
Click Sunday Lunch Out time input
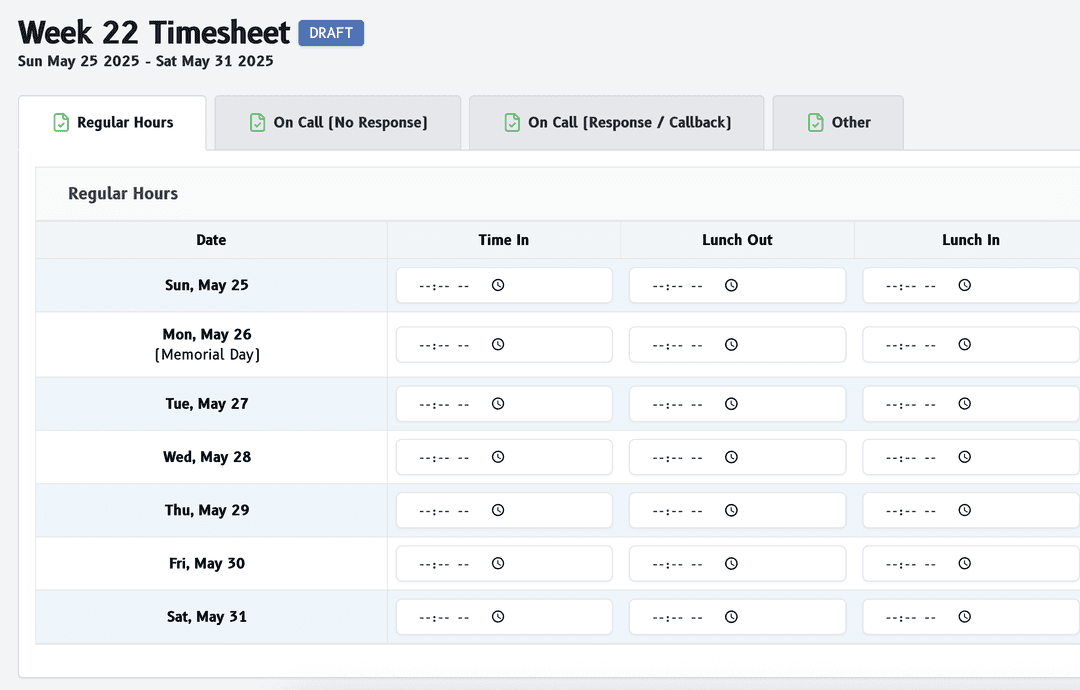tap(678, 285)
